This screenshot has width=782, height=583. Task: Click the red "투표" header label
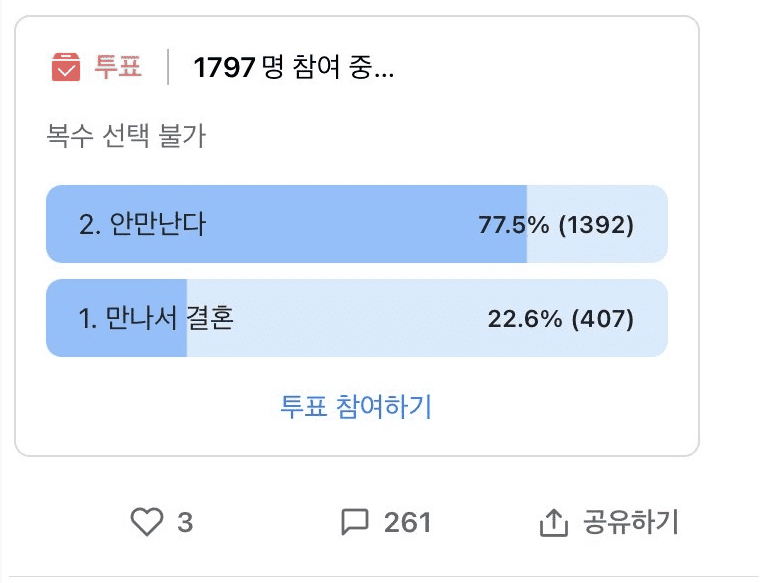[118, 68]
